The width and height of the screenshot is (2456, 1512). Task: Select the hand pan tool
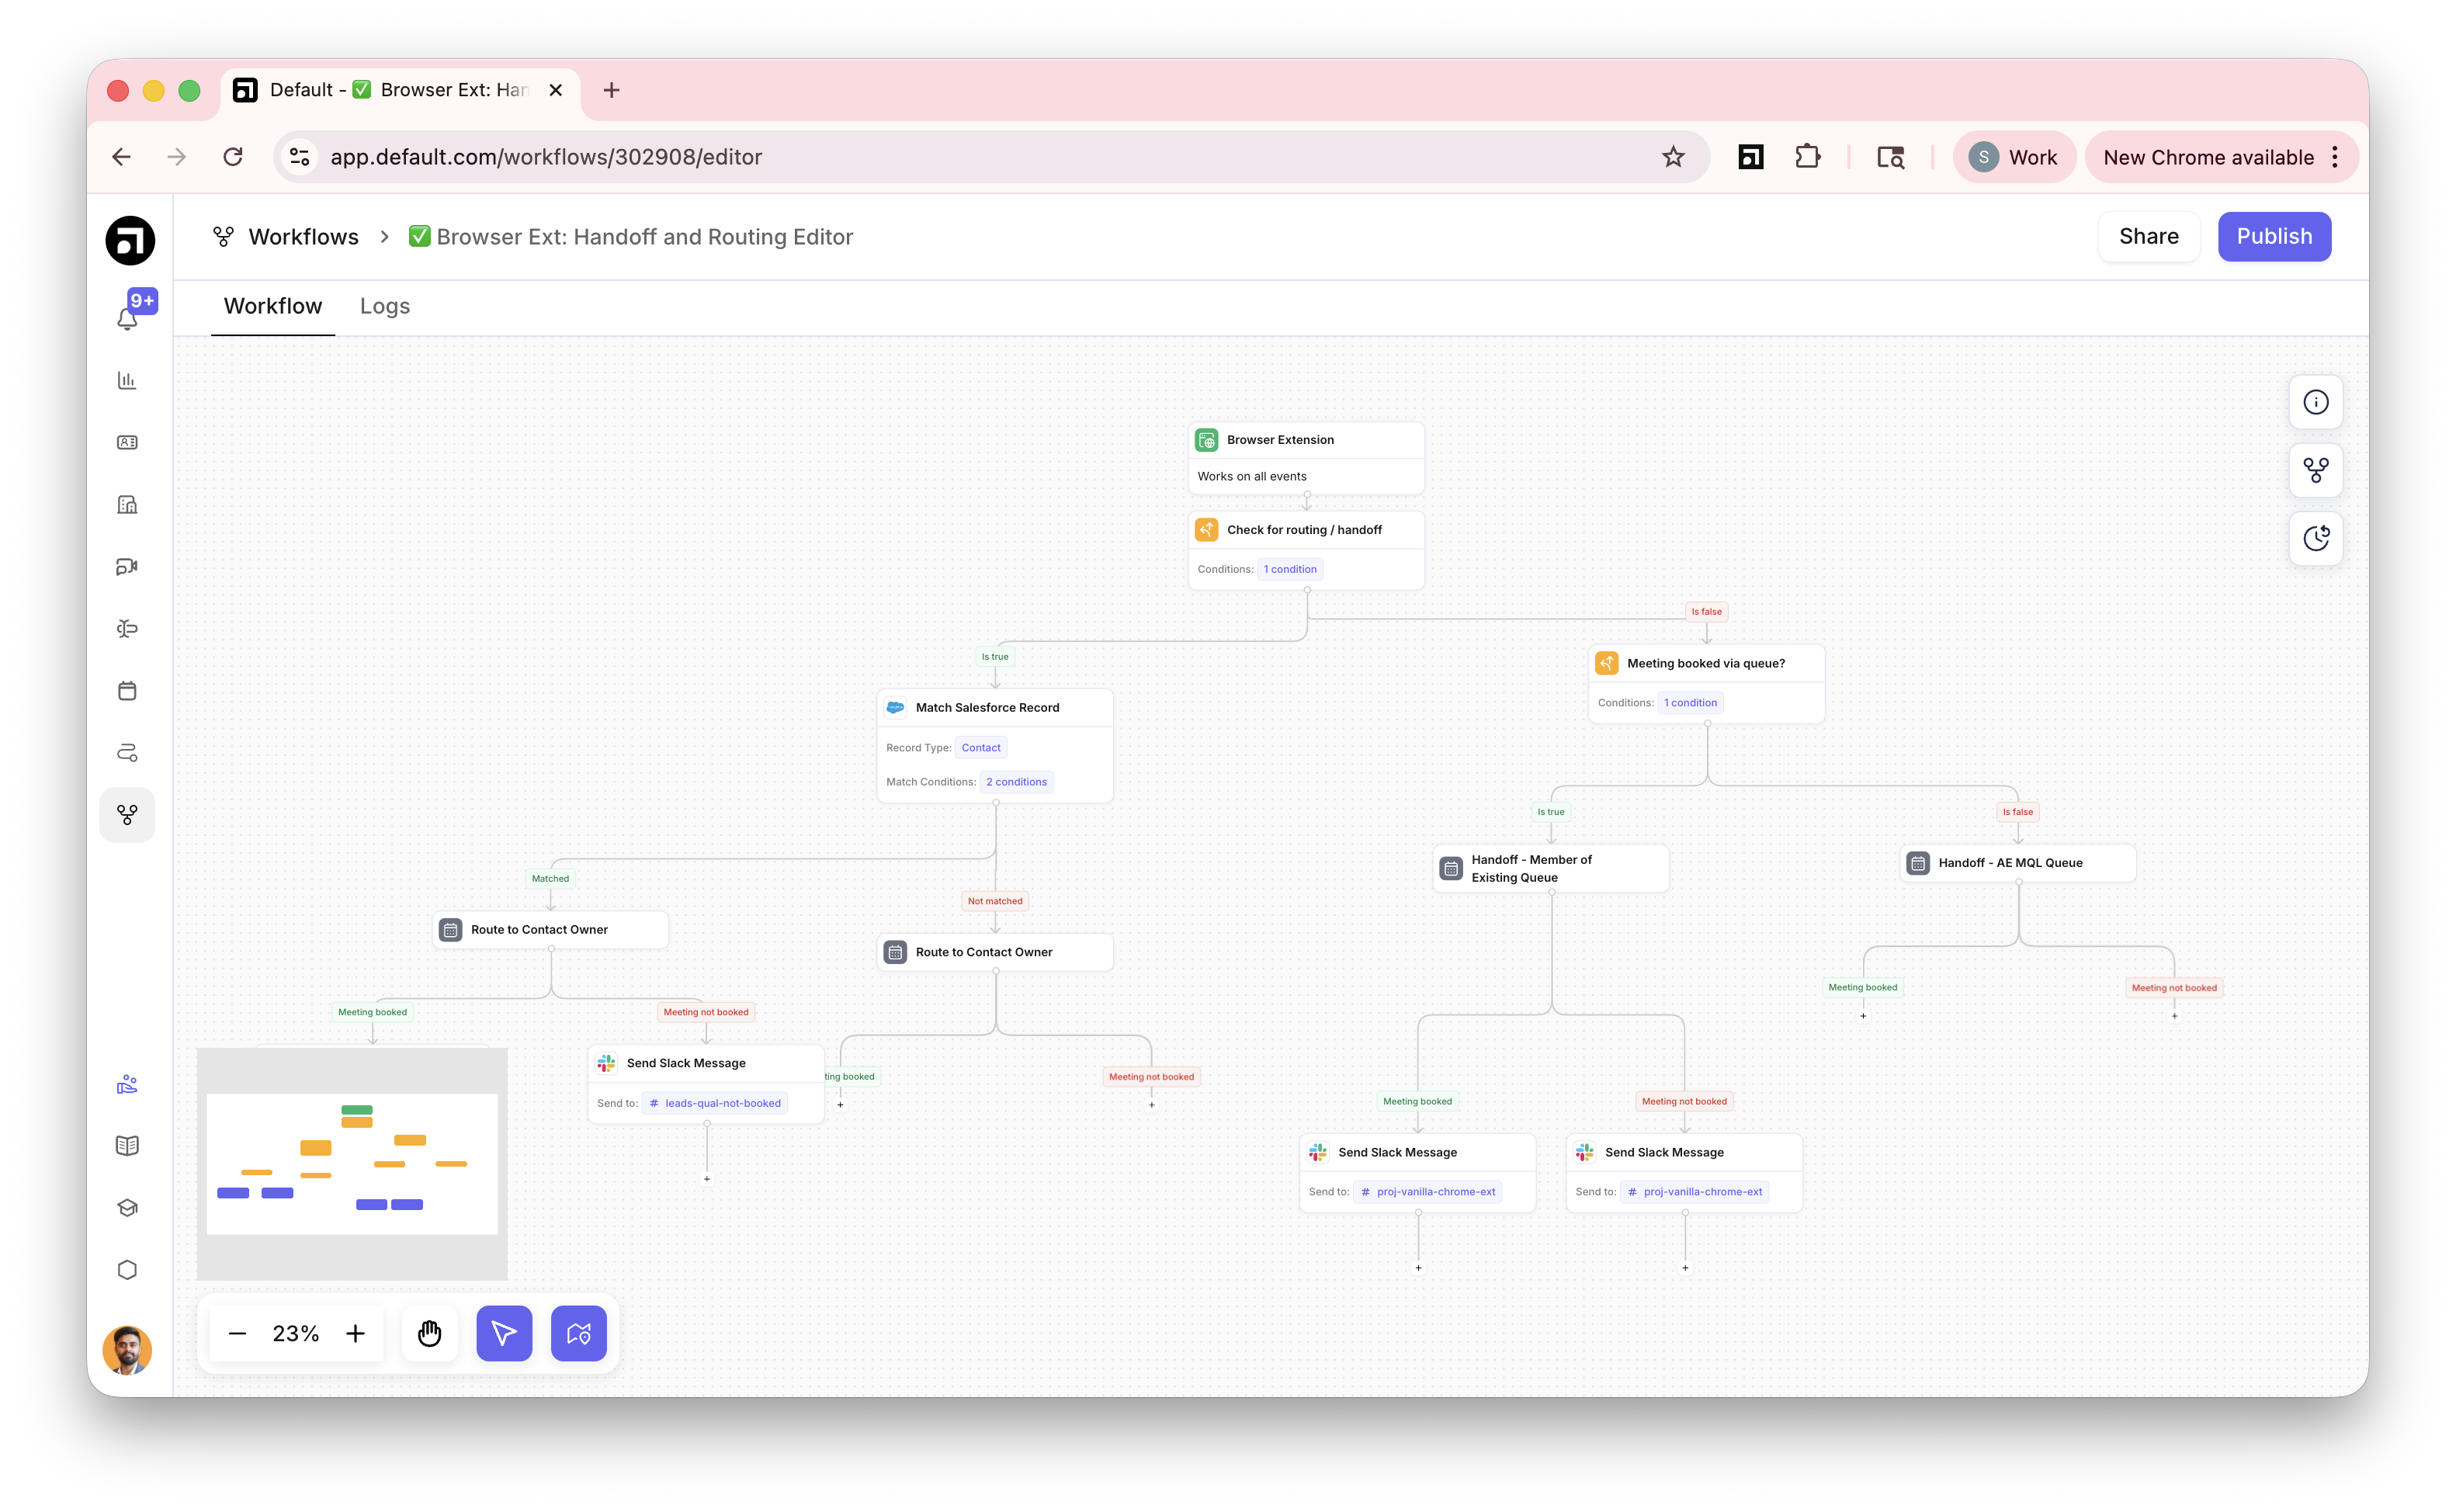429,1333
